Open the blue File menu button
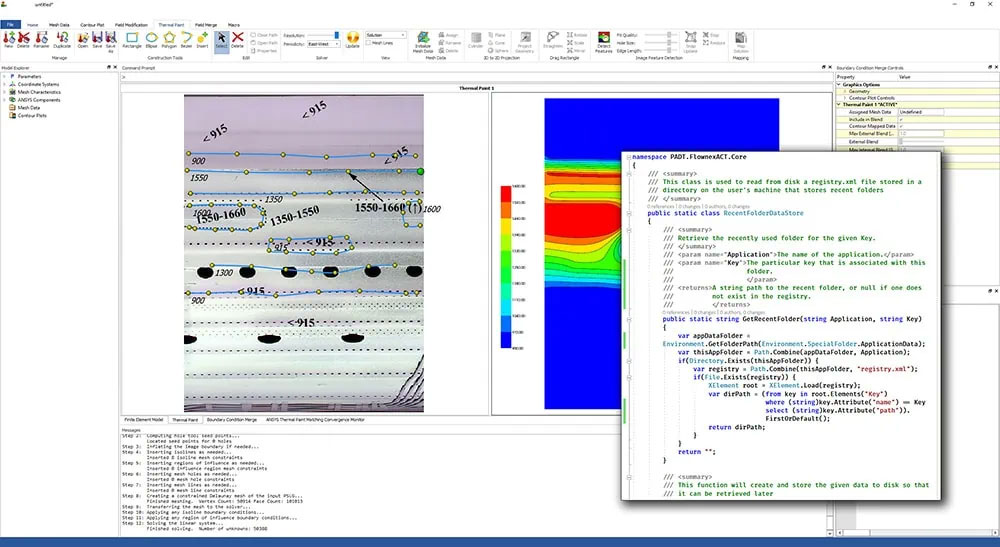The image size is (1000, 547). 10,25
